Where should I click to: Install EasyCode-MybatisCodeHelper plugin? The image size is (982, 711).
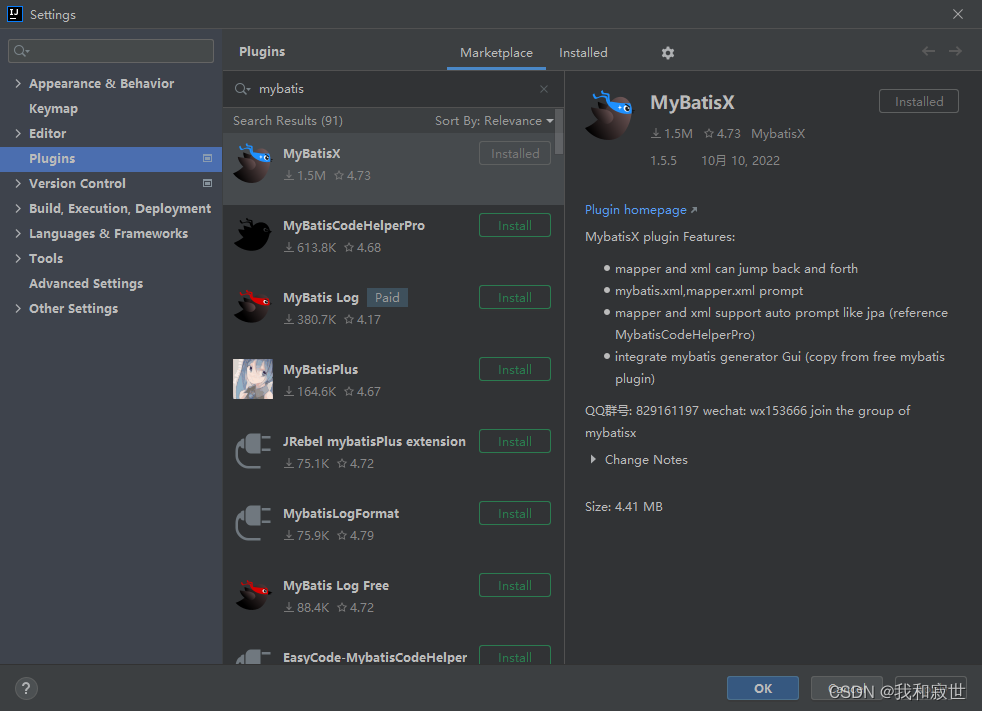(x=515, y=655)
